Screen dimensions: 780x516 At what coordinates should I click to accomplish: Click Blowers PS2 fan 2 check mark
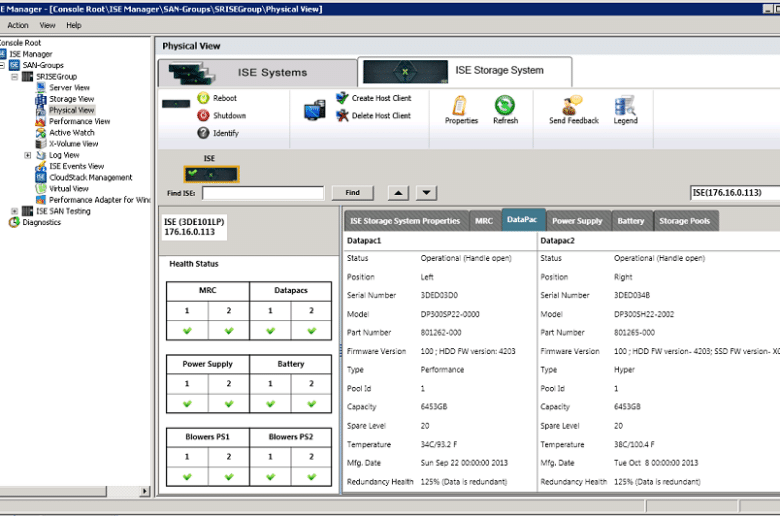point(311,477)
